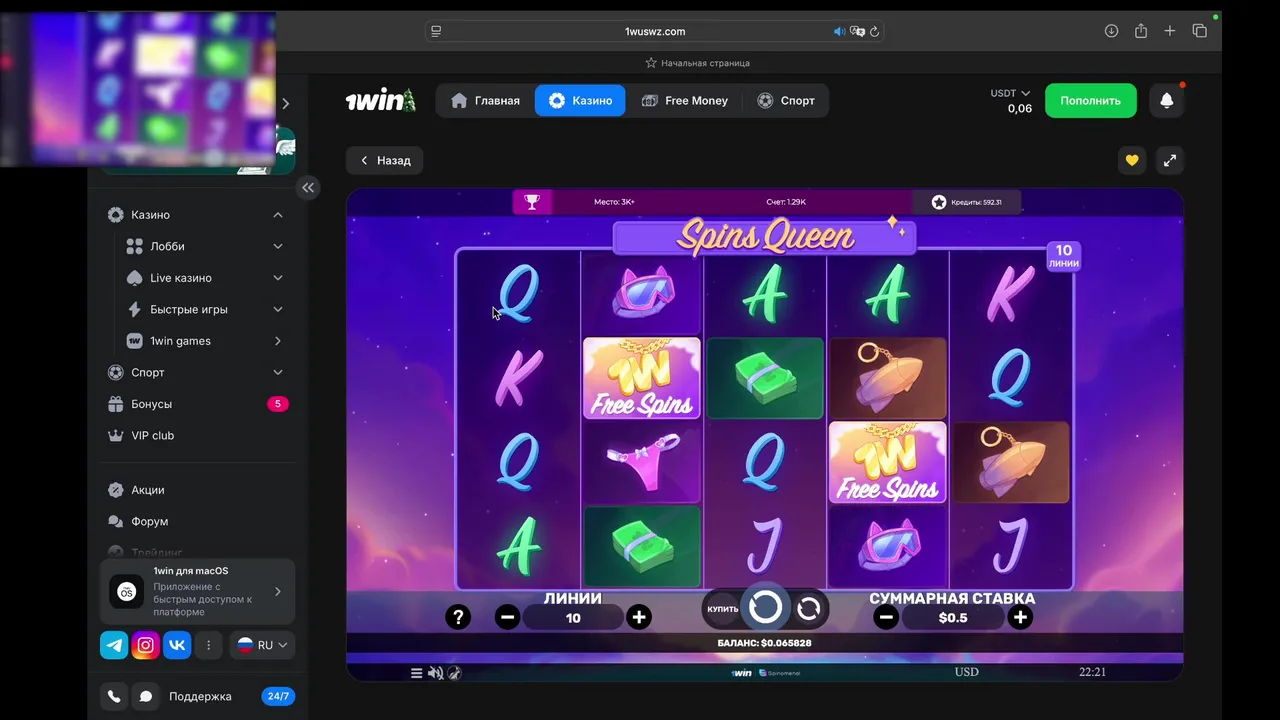The height and width of the screenshot is (720, 1280).
Task: Click the 10 линии badge
Action: click(1063, 256)
